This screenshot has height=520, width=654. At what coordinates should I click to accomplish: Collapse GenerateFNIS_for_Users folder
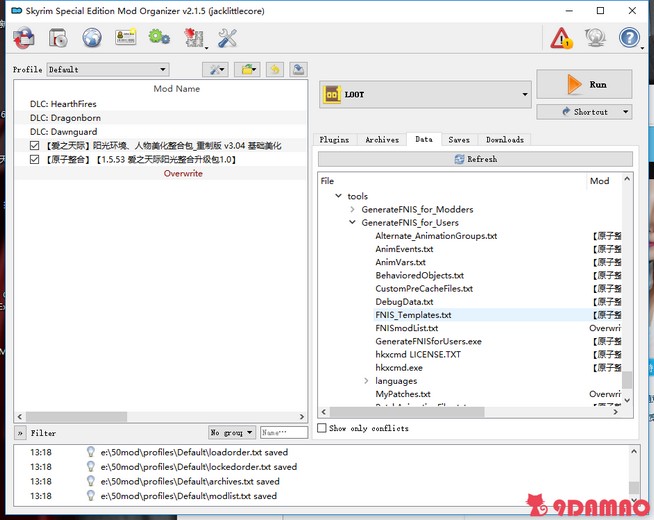coord(352,222)
